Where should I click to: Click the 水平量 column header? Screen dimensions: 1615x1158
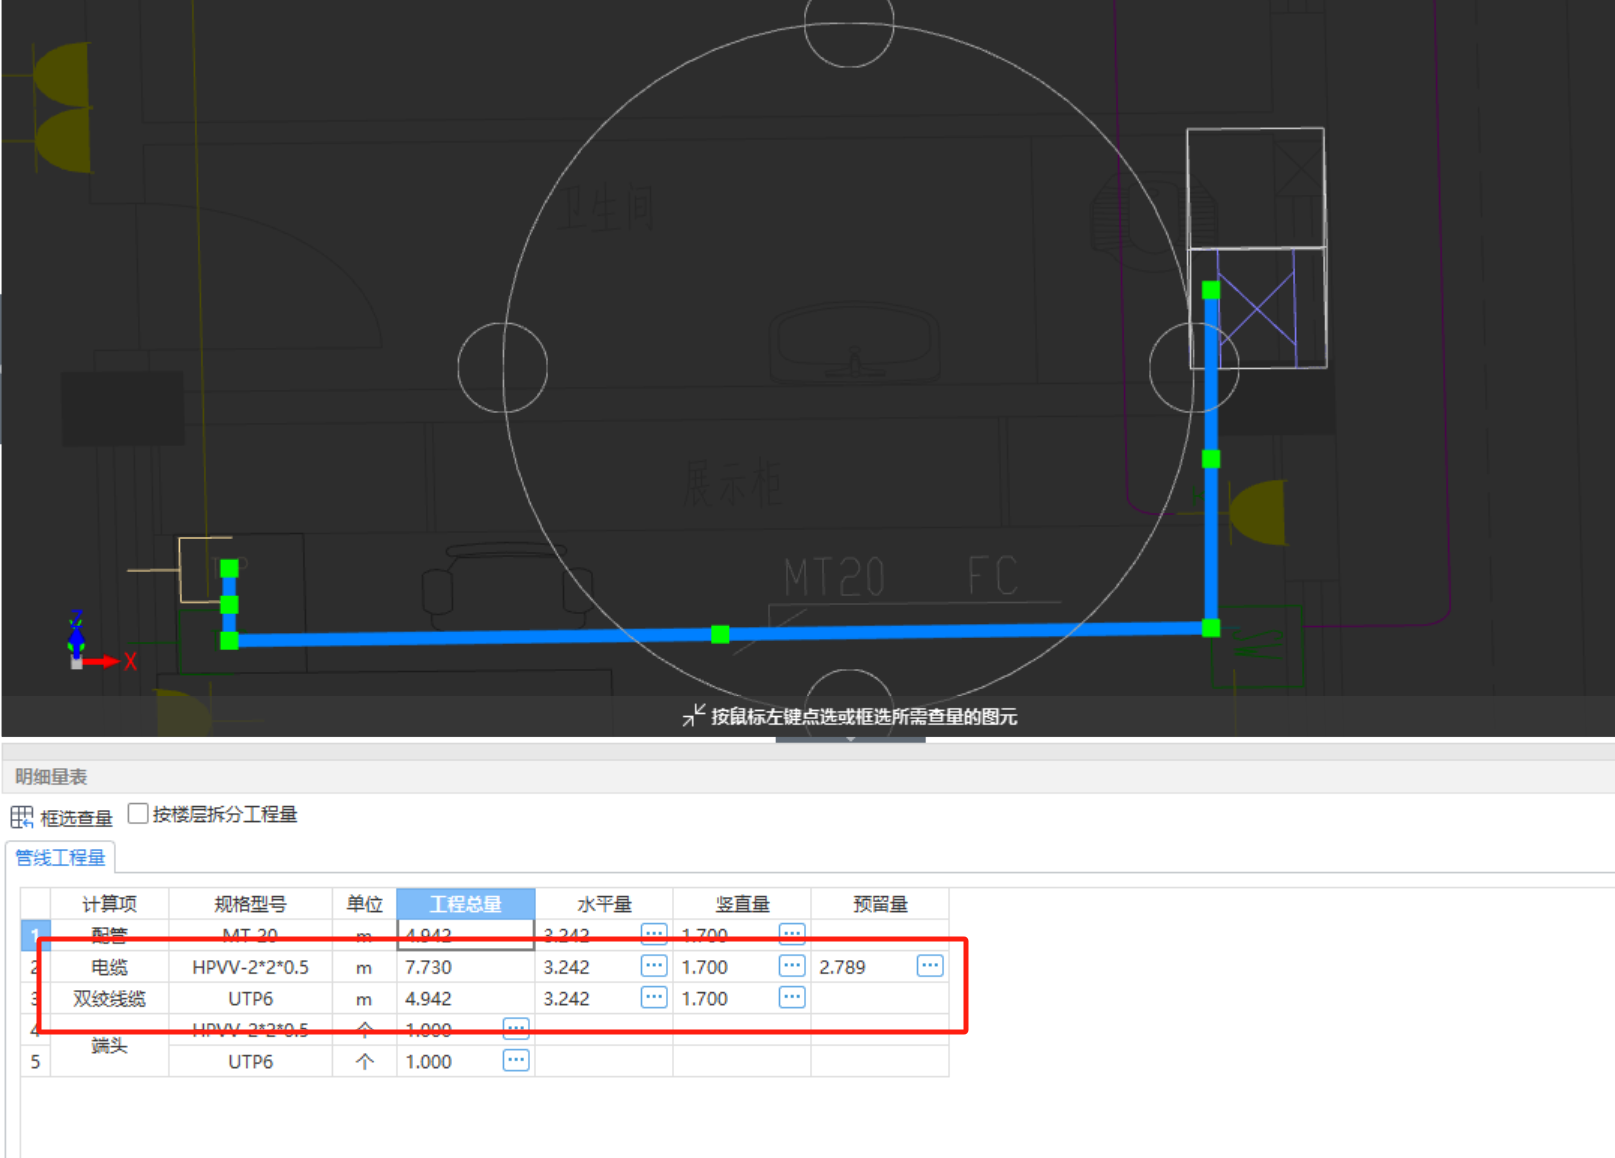coord(604,904)
